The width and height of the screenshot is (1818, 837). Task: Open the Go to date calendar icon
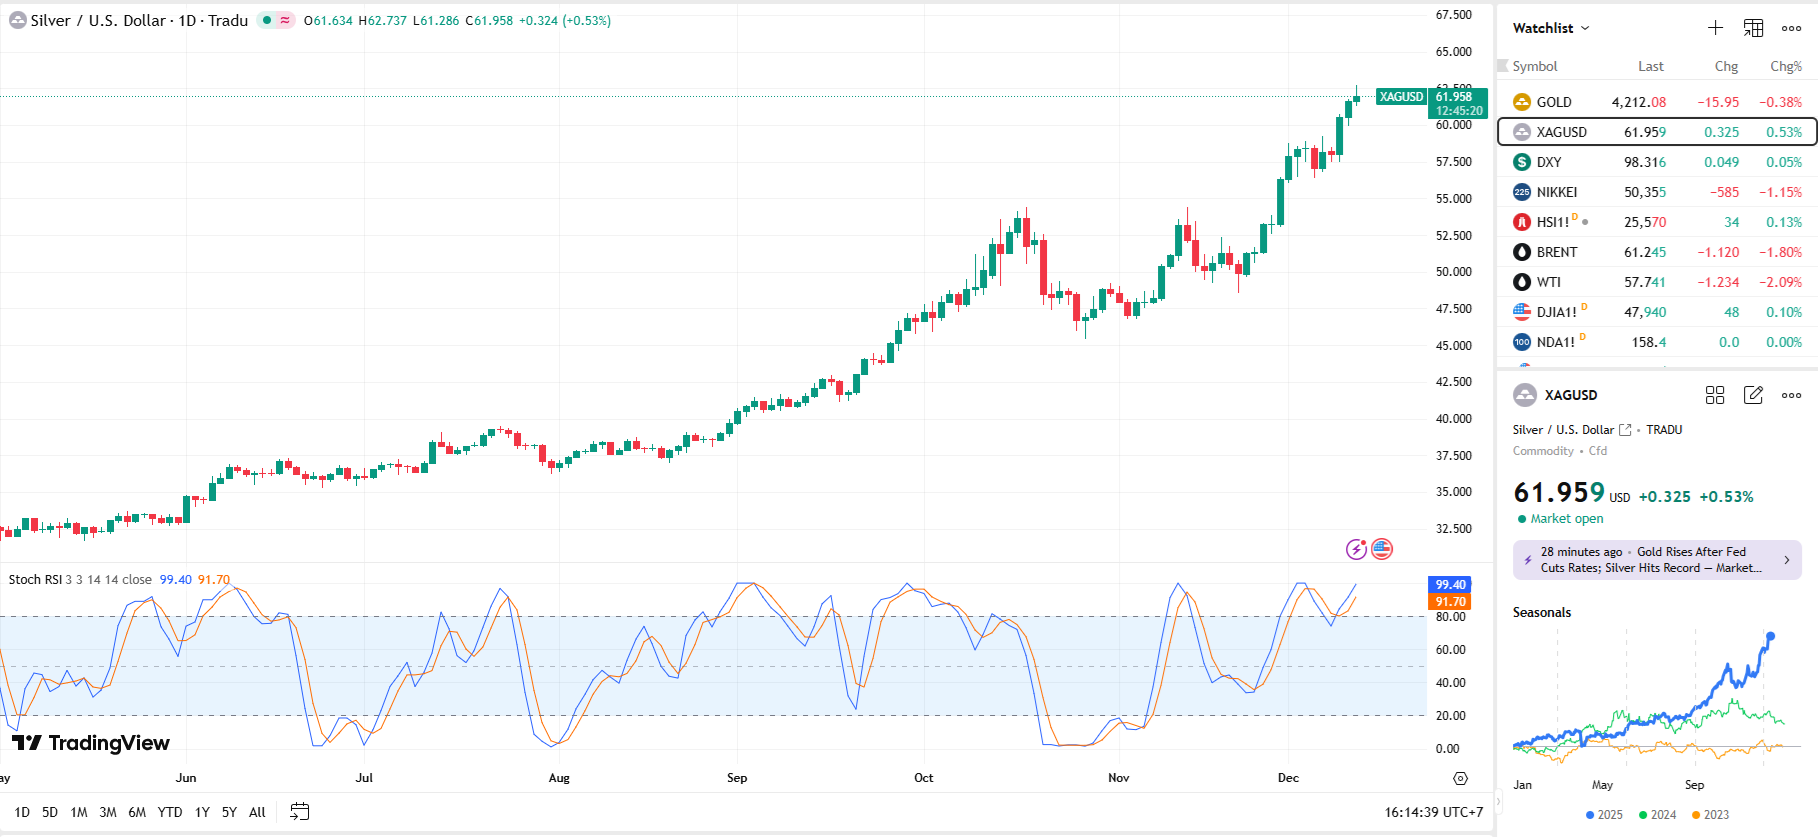[x=299, y=812]
